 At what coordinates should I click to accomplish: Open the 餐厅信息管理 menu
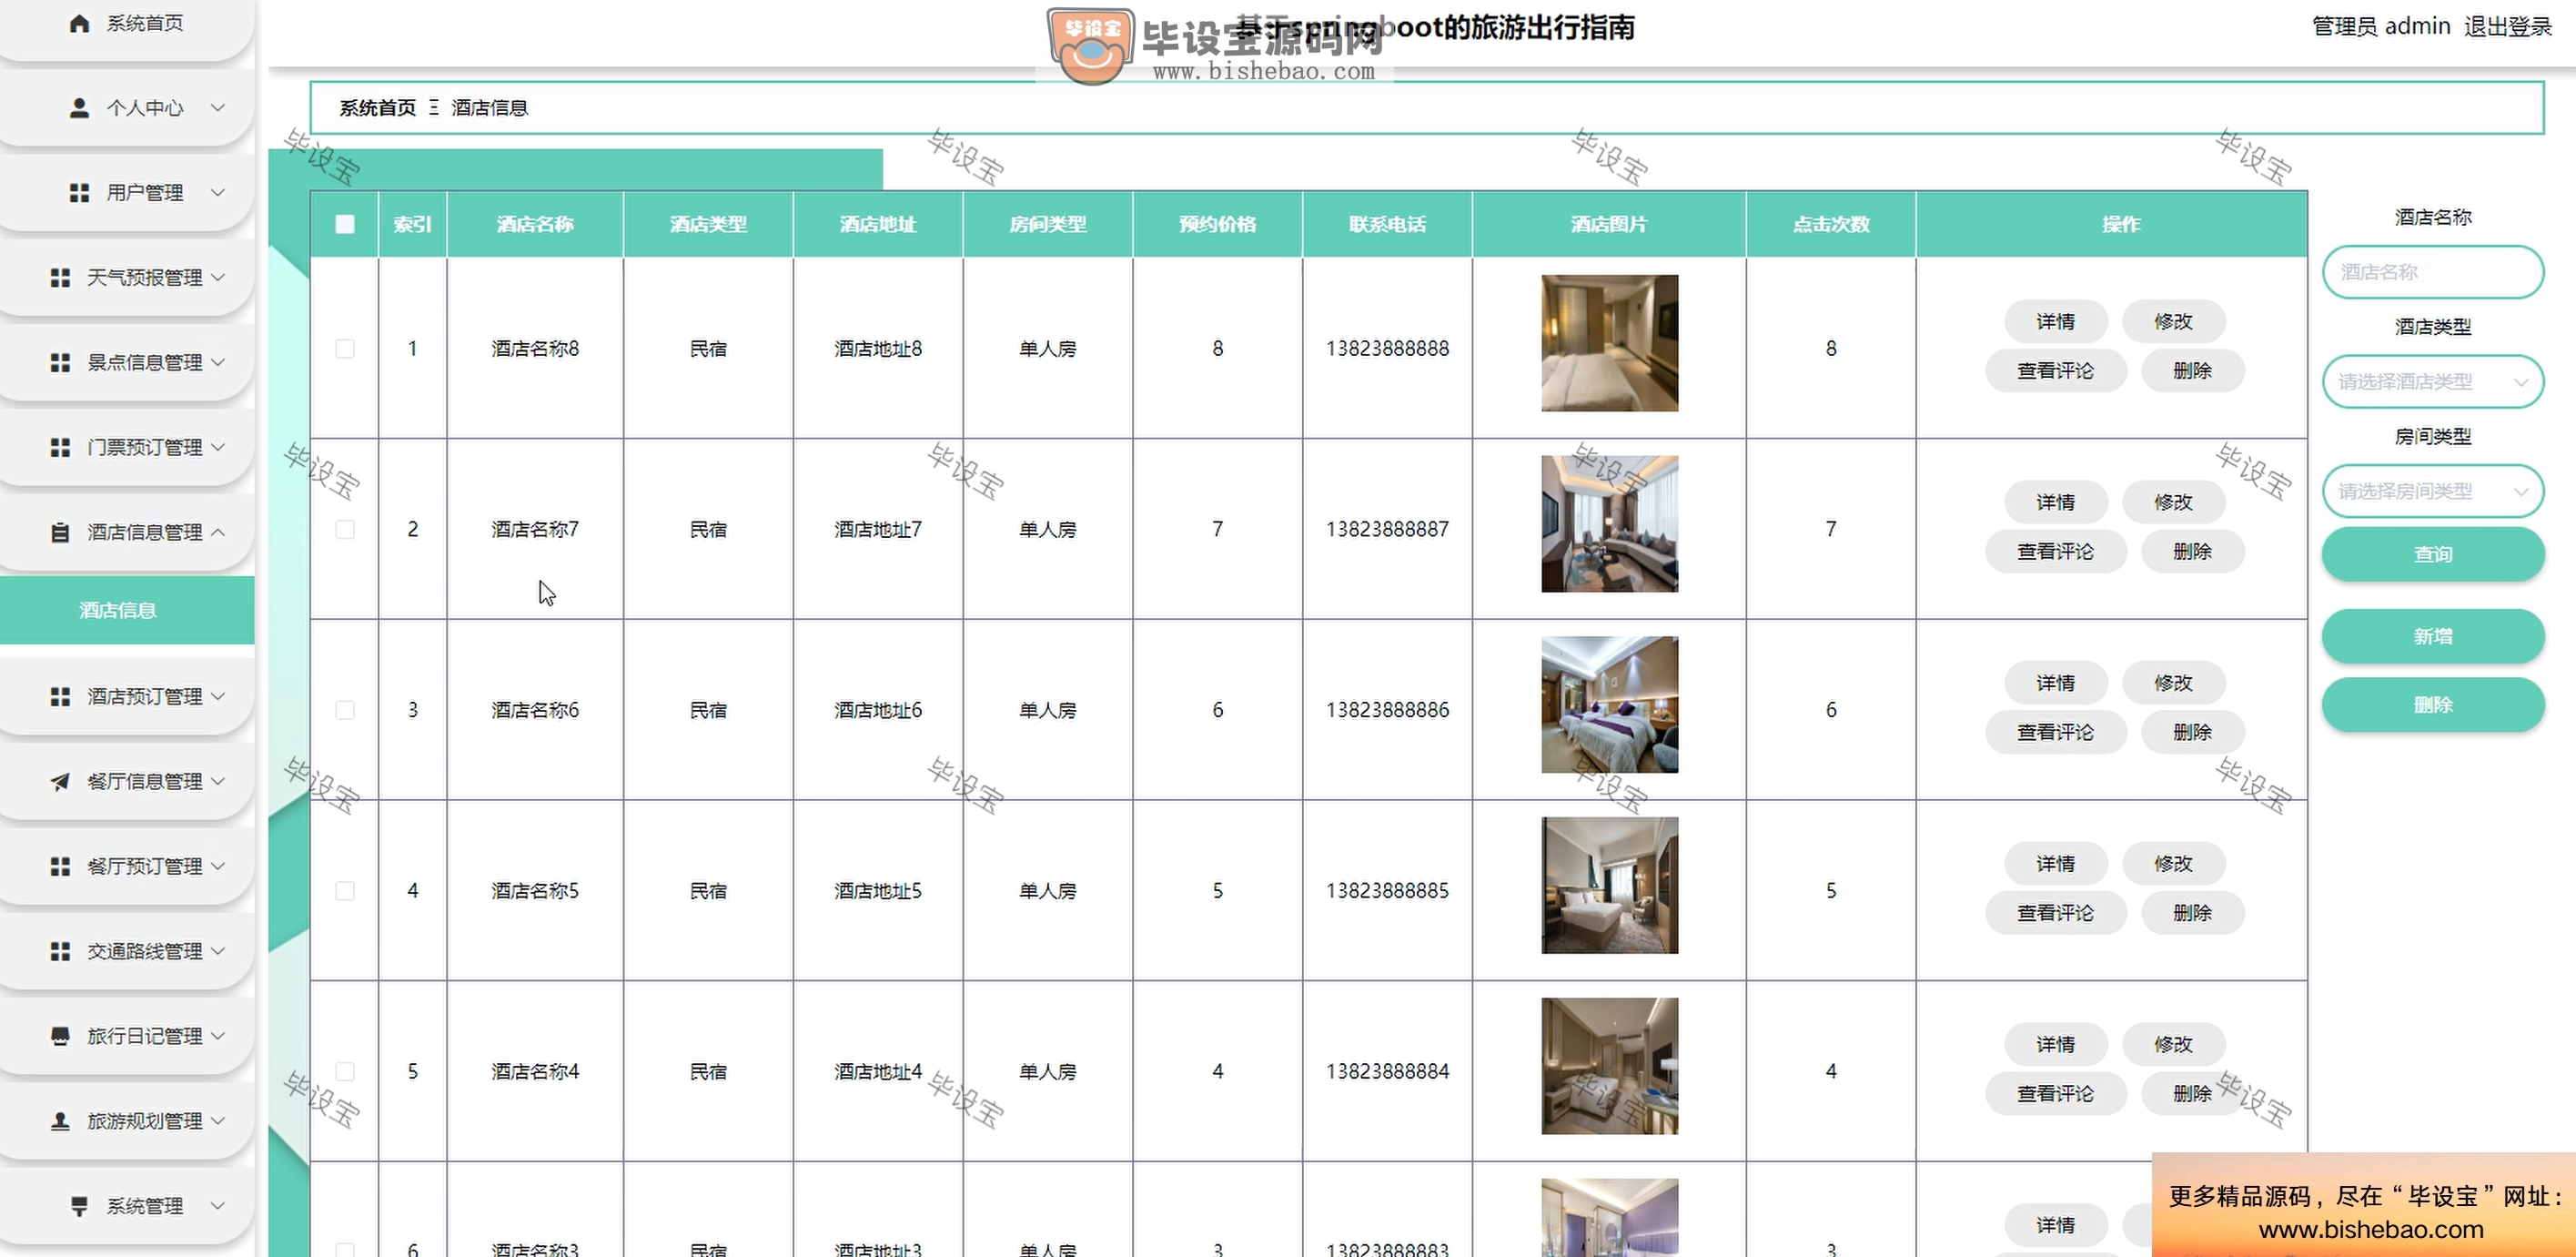click(x=127, y=781)
